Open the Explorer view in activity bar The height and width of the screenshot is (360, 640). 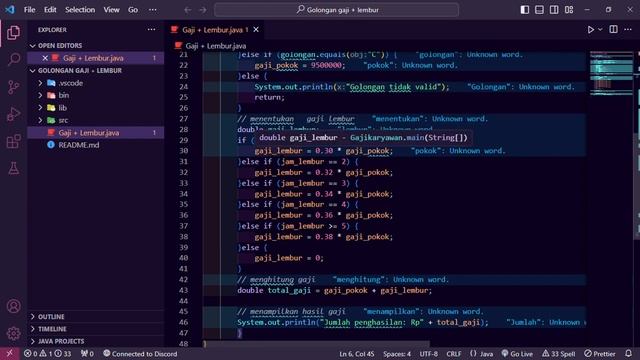pos(13,33)
